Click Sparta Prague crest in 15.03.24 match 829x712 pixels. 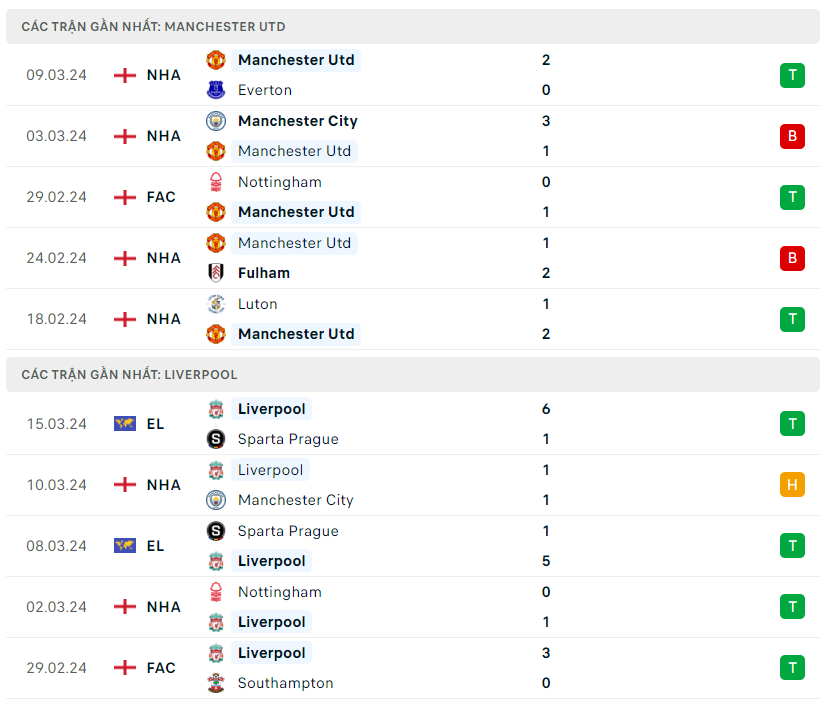pyautogui.click(x=216, y=439)
